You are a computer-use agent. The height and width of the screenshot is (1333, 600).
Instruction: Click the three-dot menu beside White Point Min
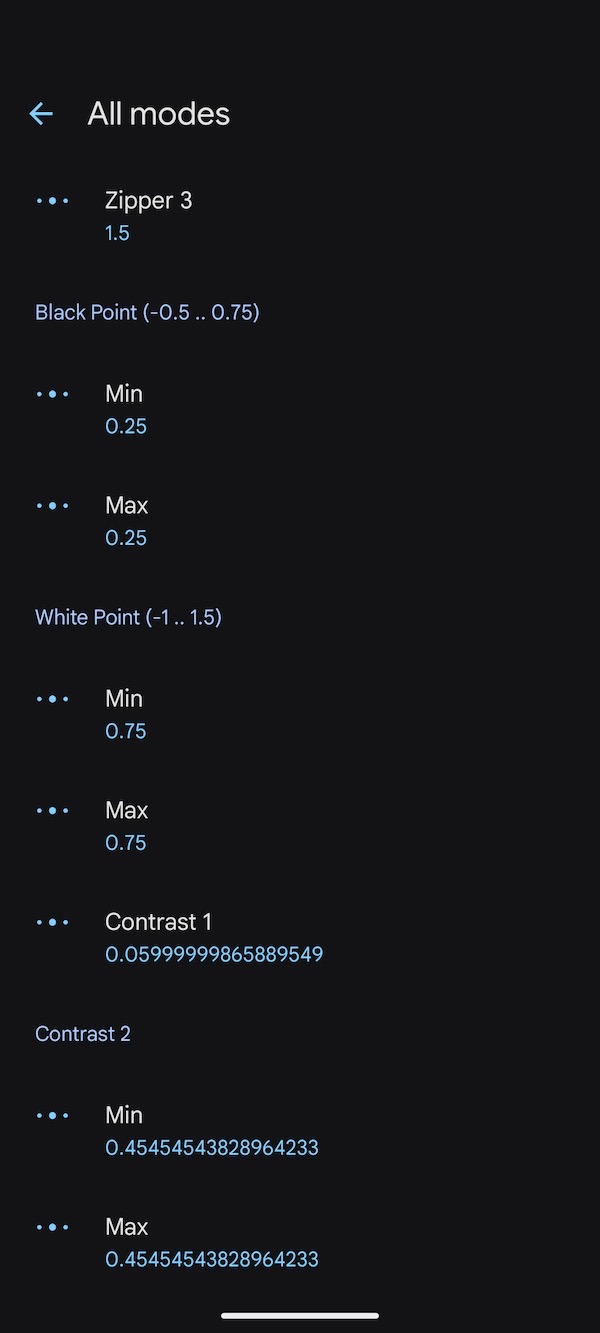tap(53, 698)
